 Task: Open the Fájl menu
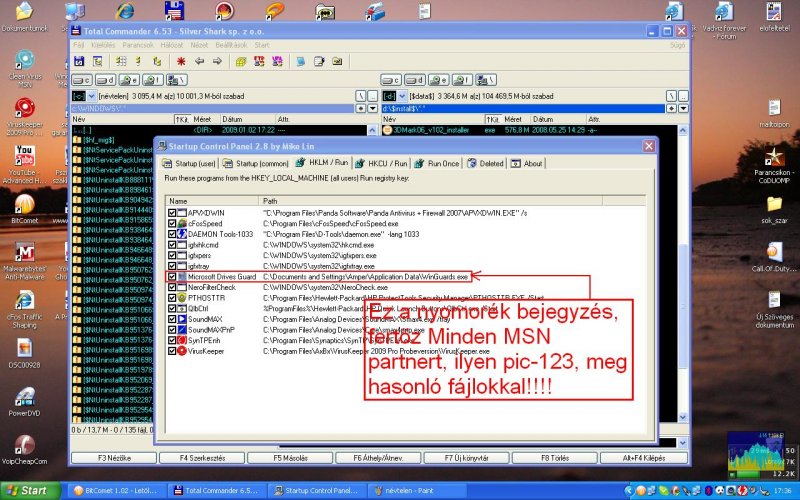(79, 45)
